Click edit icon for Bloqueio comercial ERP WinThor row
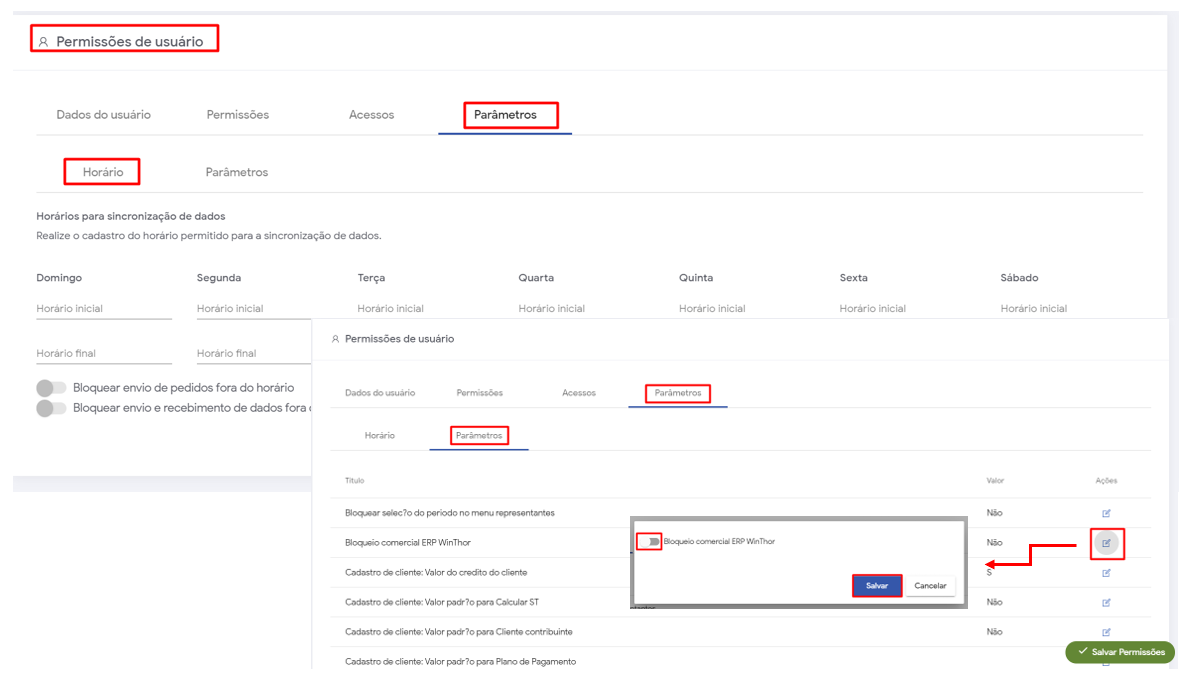This screenshot has height=691, width=1179. [x=1106, y=543]
